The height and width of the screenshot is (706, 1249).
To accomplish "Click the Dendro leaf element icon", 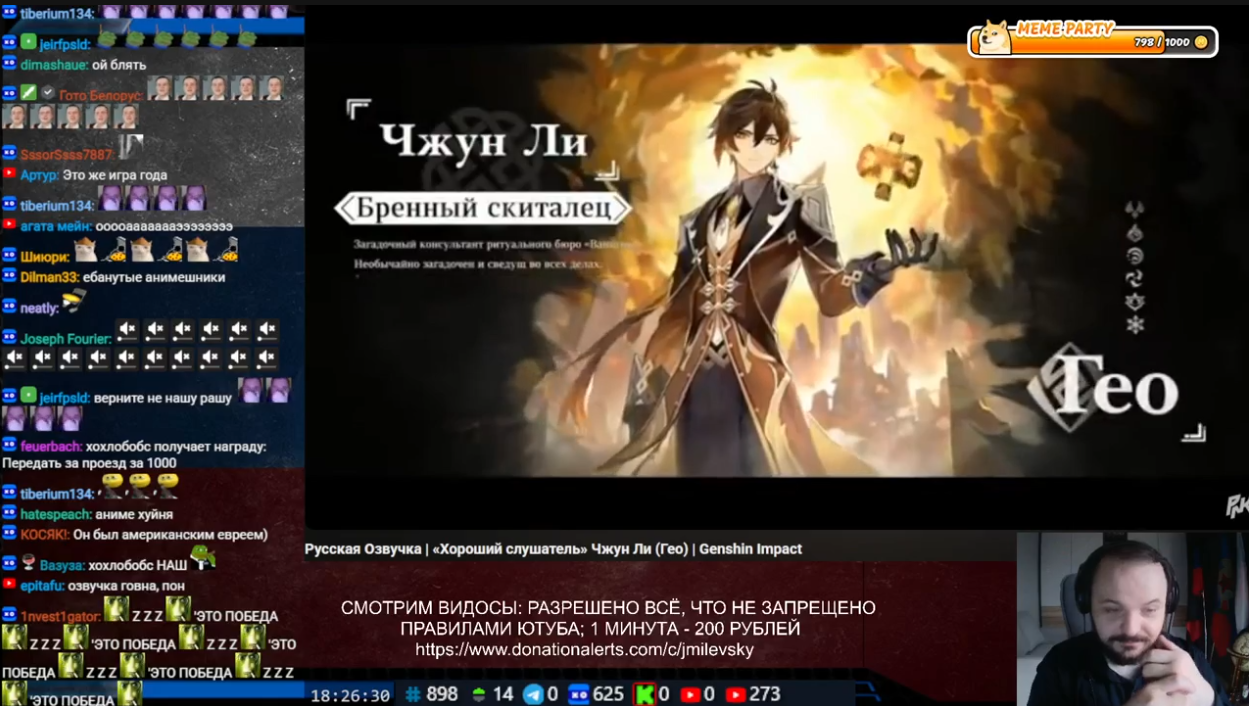I will coord(1135,302).
